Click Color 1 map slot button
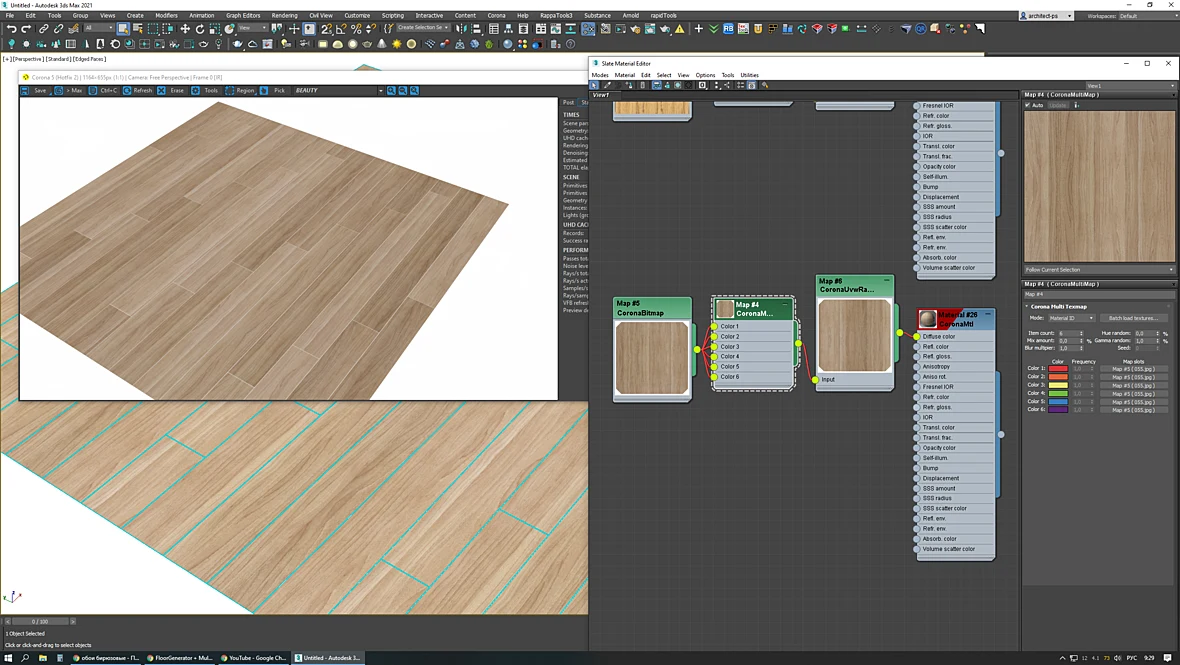Screen dimensions: 1180x665 click(x=1133, y=369)
